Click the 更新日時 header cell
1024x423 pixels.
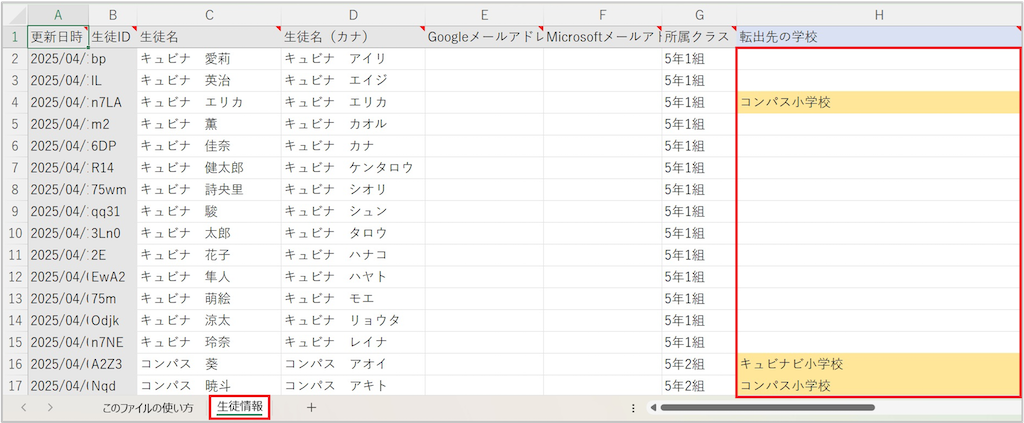tap(58, 37)
